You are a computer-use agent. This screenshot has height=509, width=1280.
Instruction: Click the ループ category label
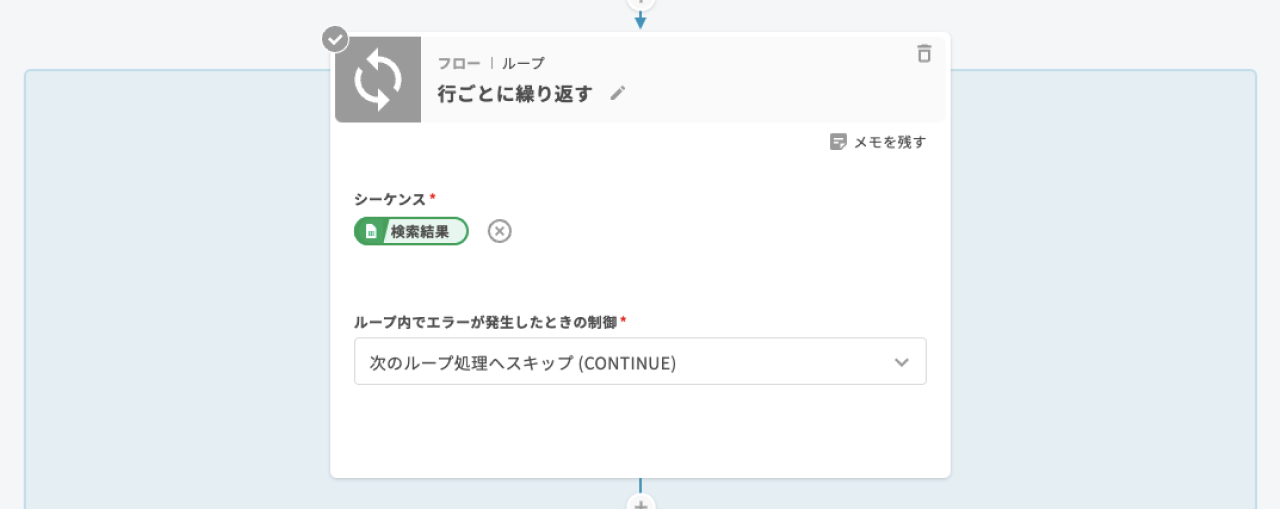[x=523, y=63]
